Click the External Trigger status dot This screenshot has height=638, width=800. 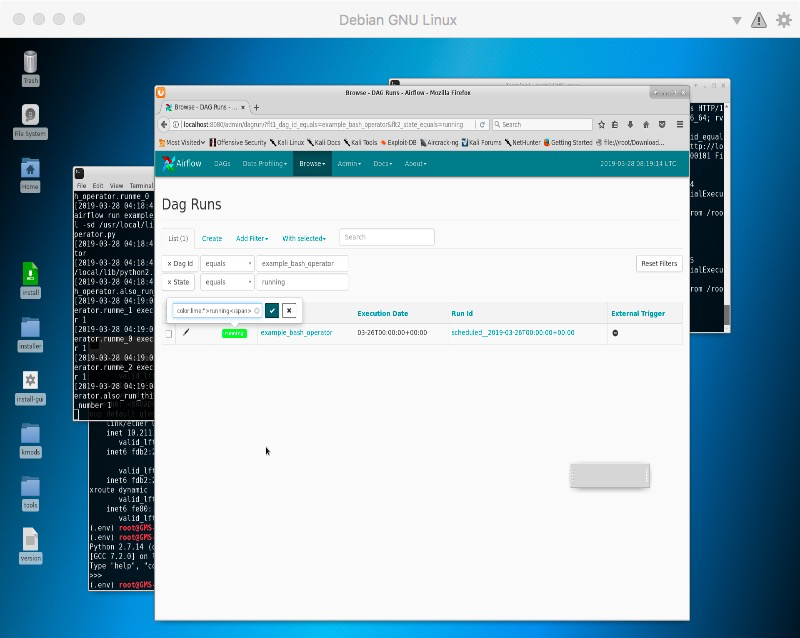[x=615, y=333]
